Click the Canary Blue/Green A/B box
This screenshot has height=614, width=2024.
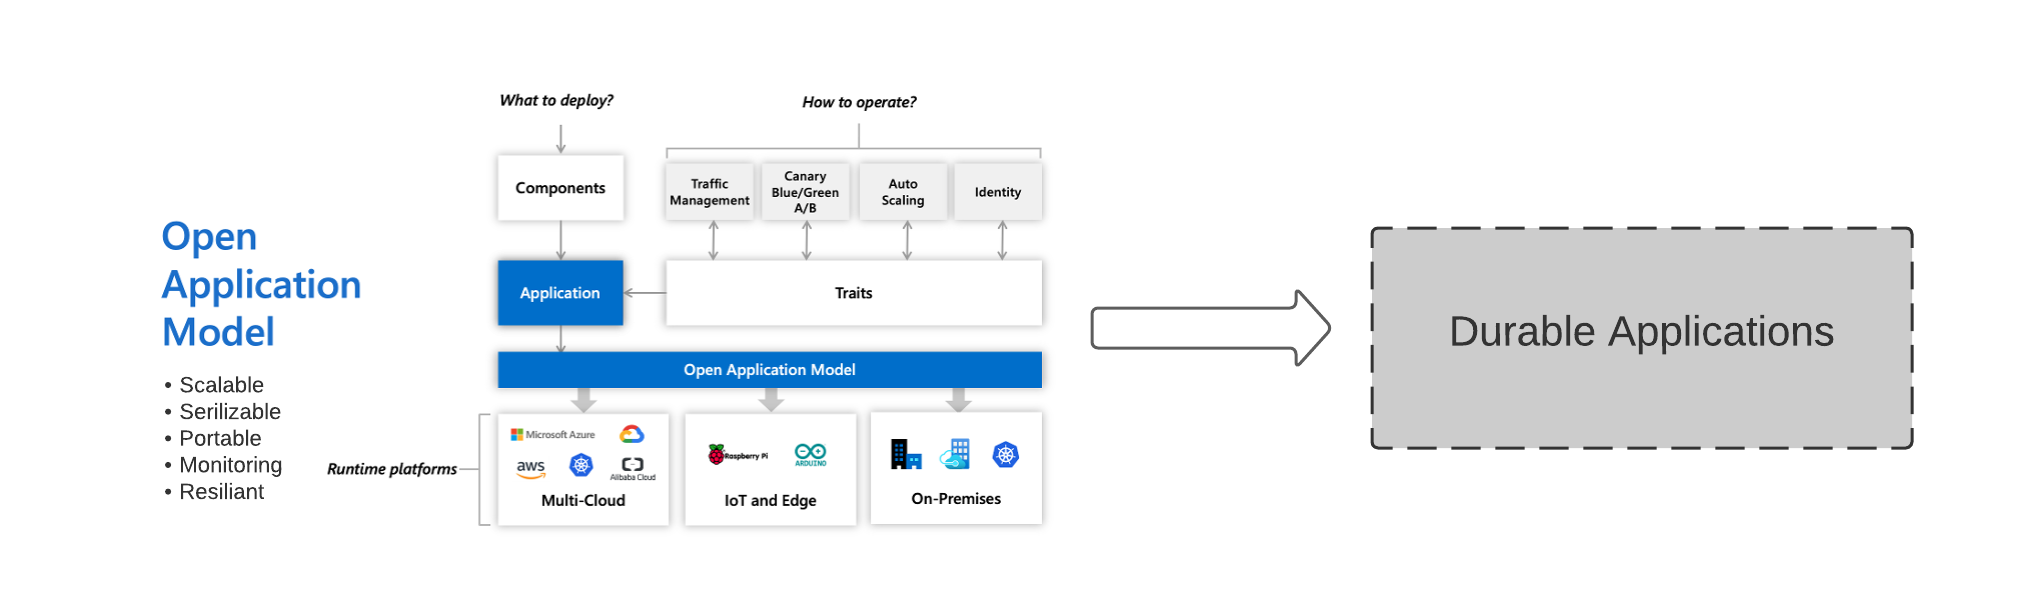805,192
